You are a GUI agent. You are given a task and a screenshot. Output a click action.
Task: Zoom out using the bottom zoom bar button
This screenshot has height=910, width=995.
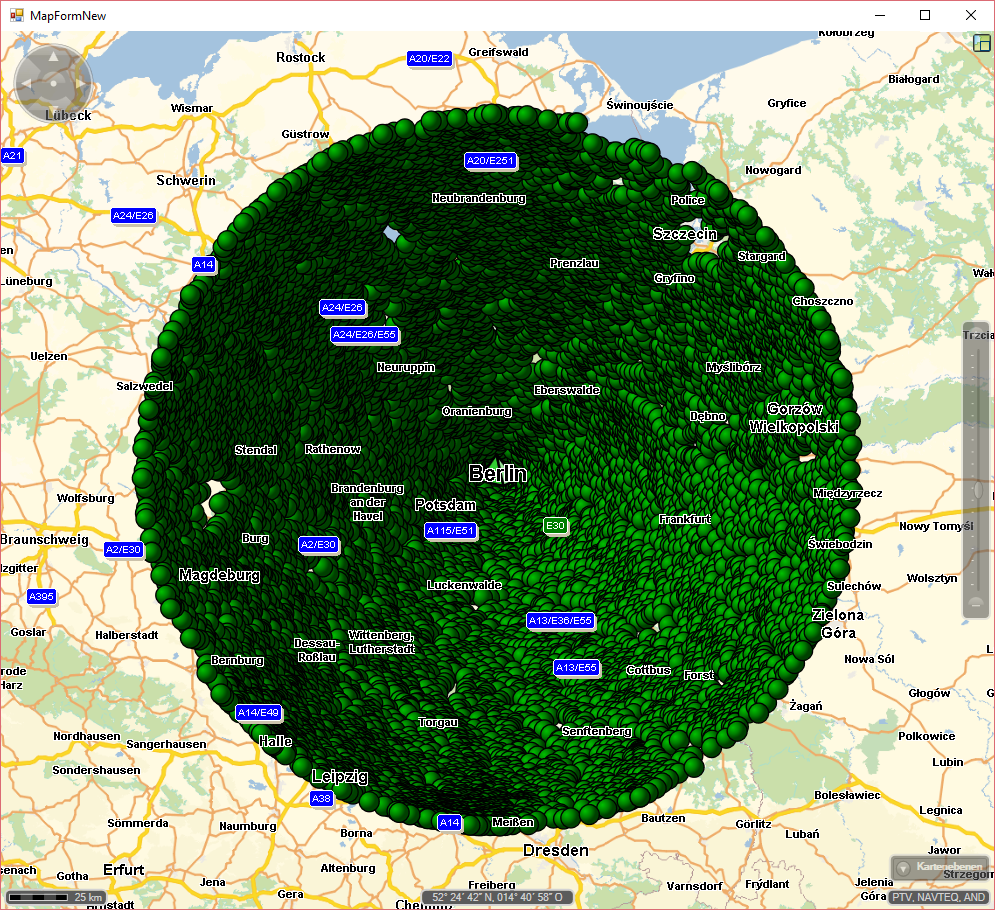pos(976,602)
